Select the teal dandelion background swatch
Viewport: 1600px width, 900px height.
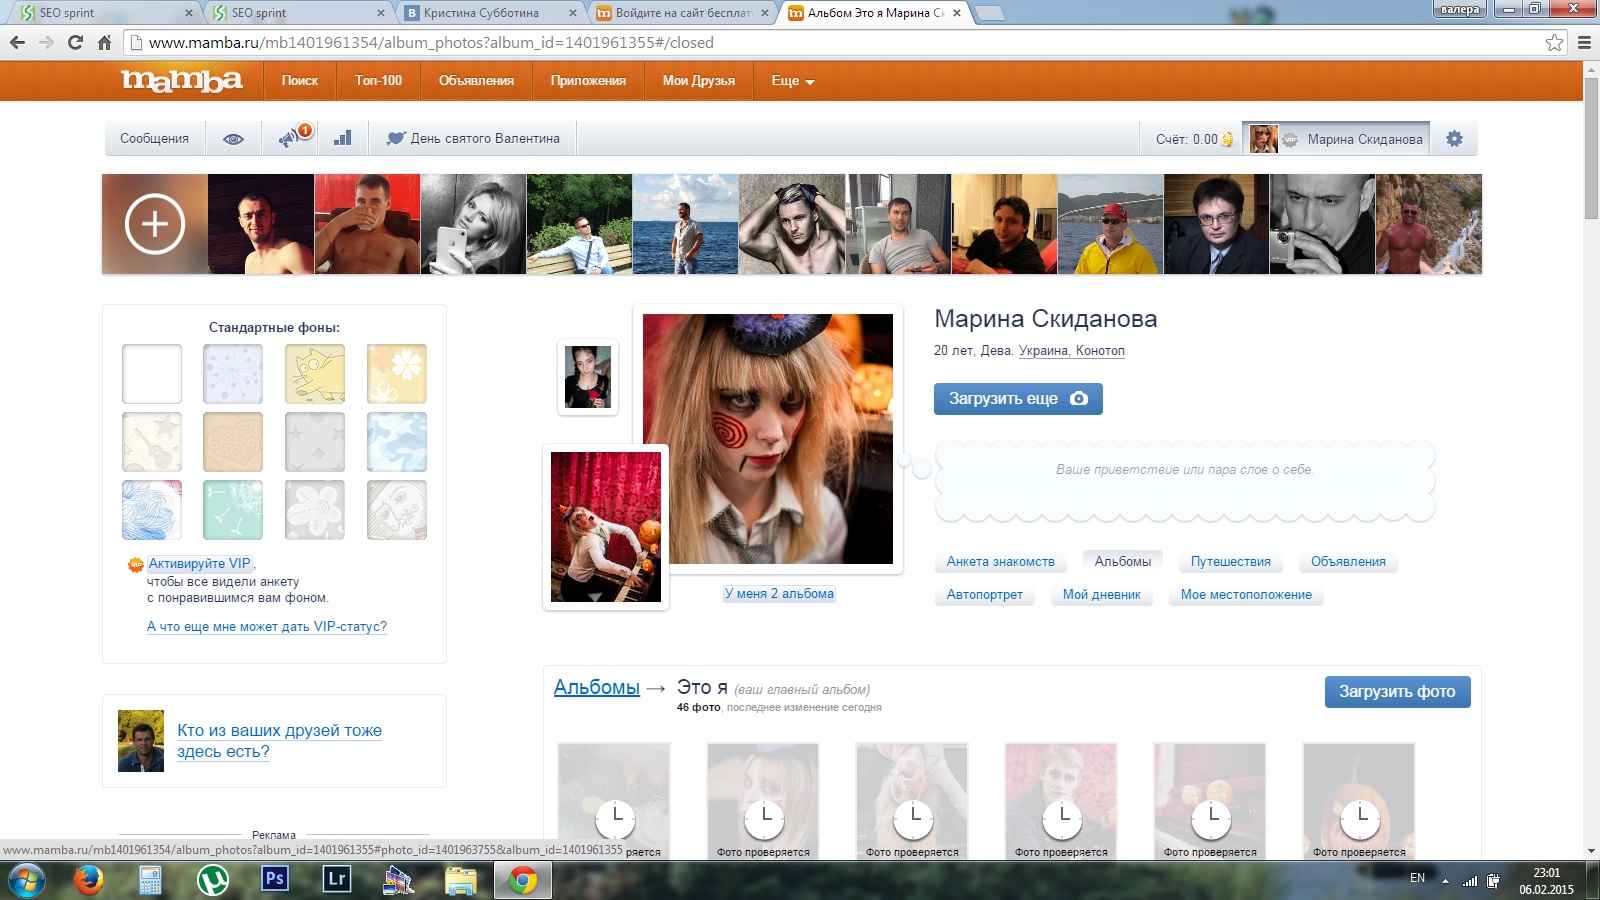pyautogui.click(x=233, y=510)
